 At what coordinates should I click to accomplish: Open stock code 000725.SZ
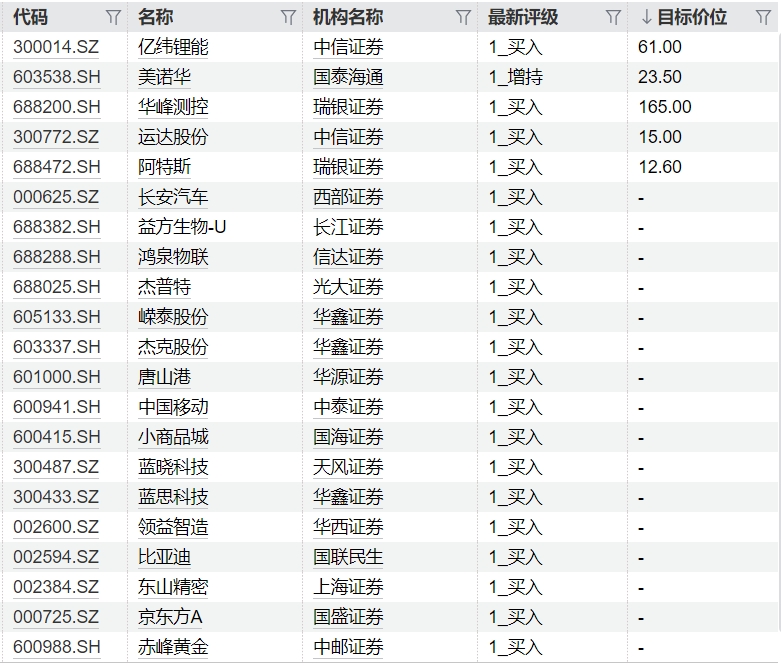56,617
